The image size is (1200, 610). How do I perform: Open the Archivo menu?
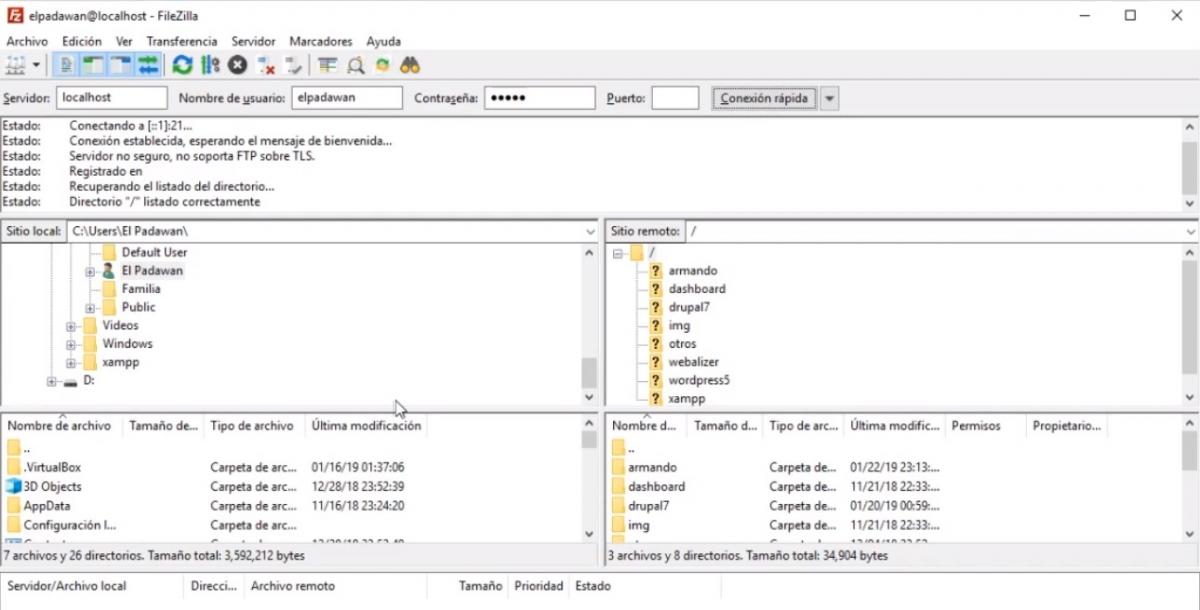[x=27, y=41]
